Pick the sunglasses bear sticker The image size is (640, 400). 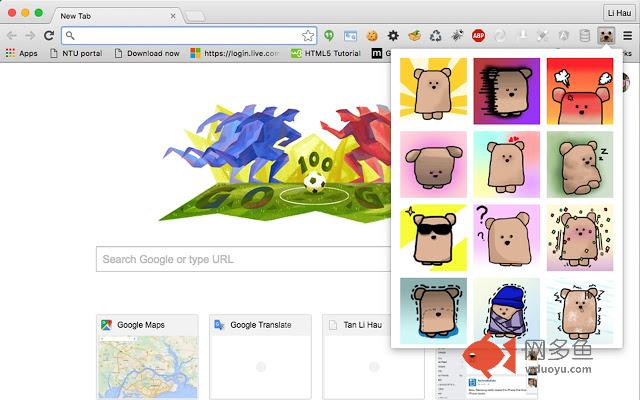(x=433, y=238)
